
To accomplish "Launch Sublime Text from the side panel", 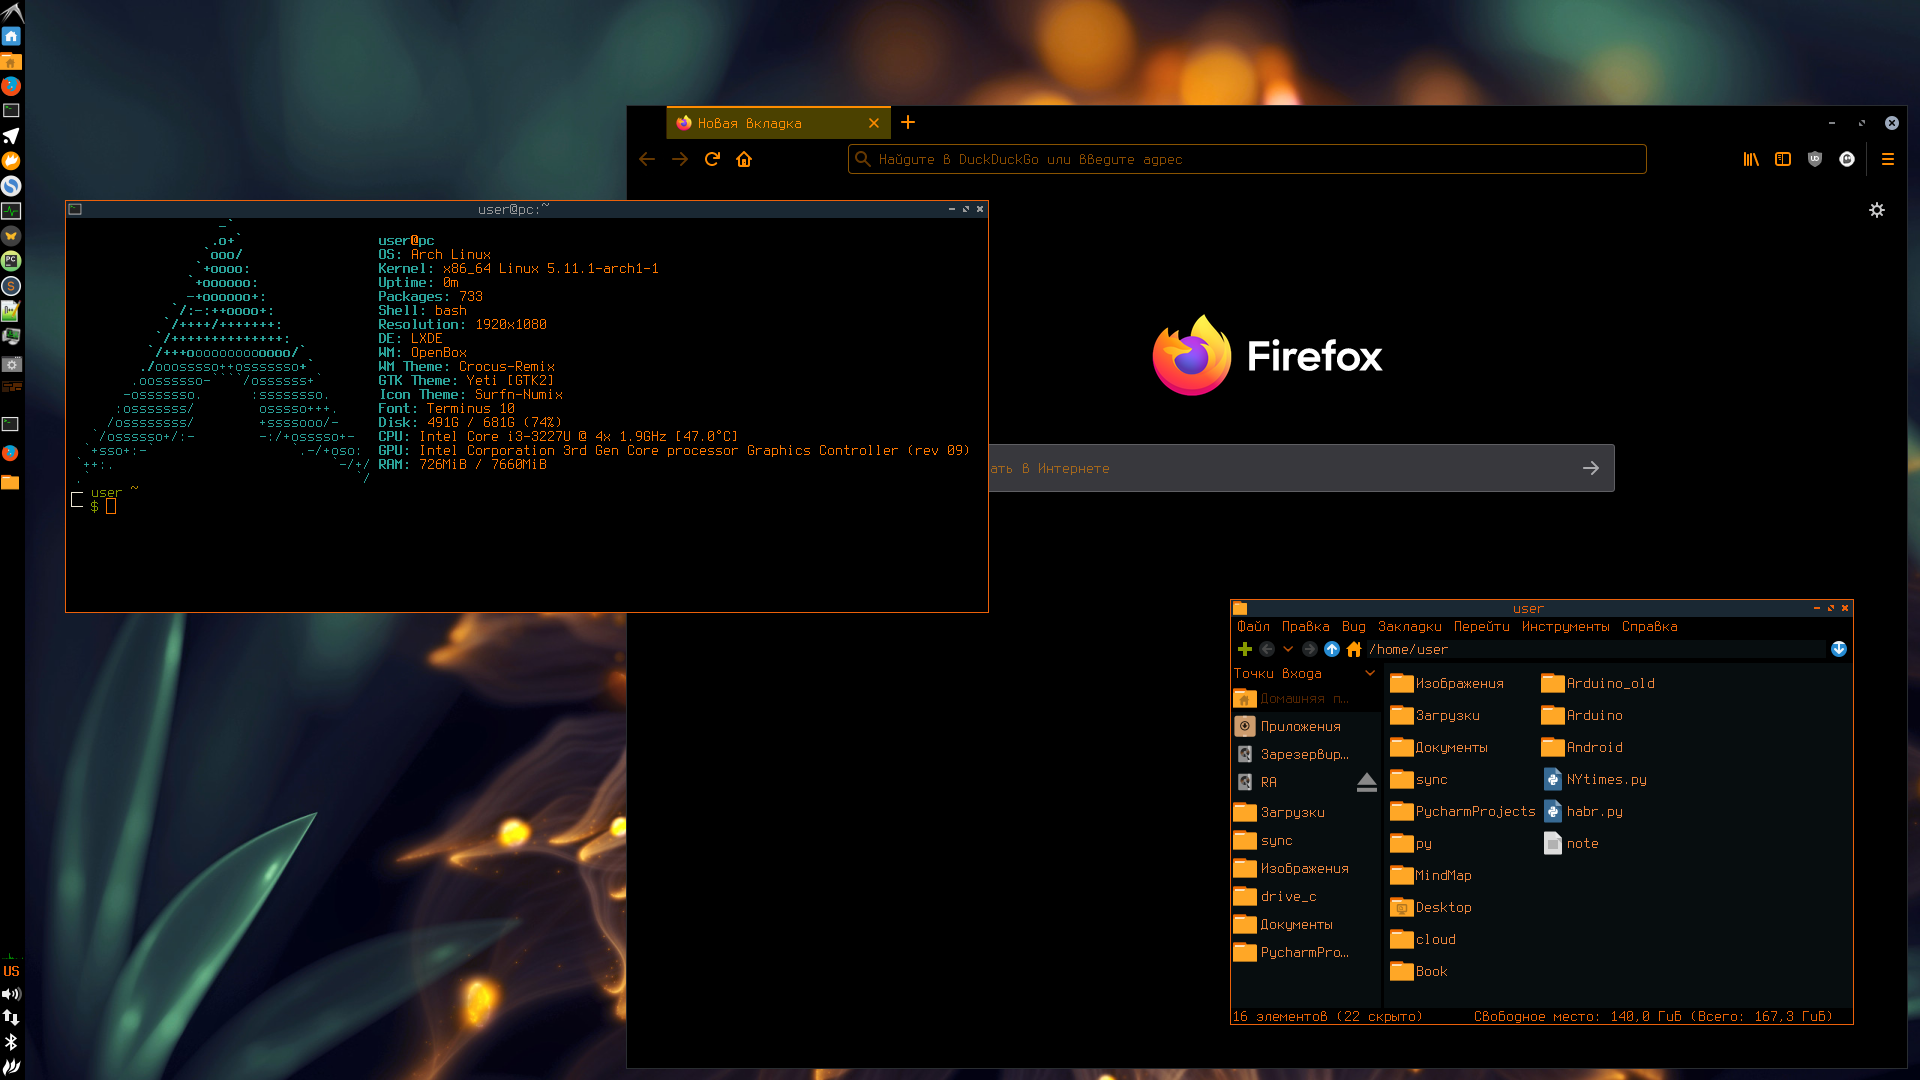I will click(11, 286).
